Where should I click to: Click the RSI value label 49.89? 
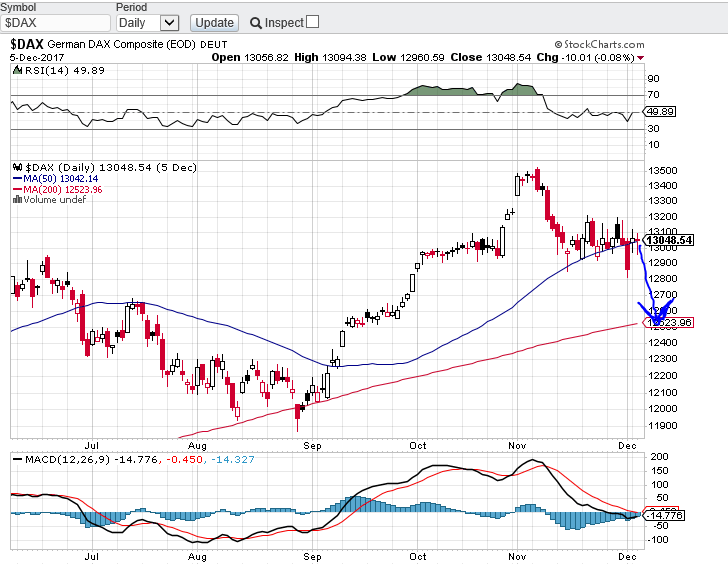coord(660,112)
